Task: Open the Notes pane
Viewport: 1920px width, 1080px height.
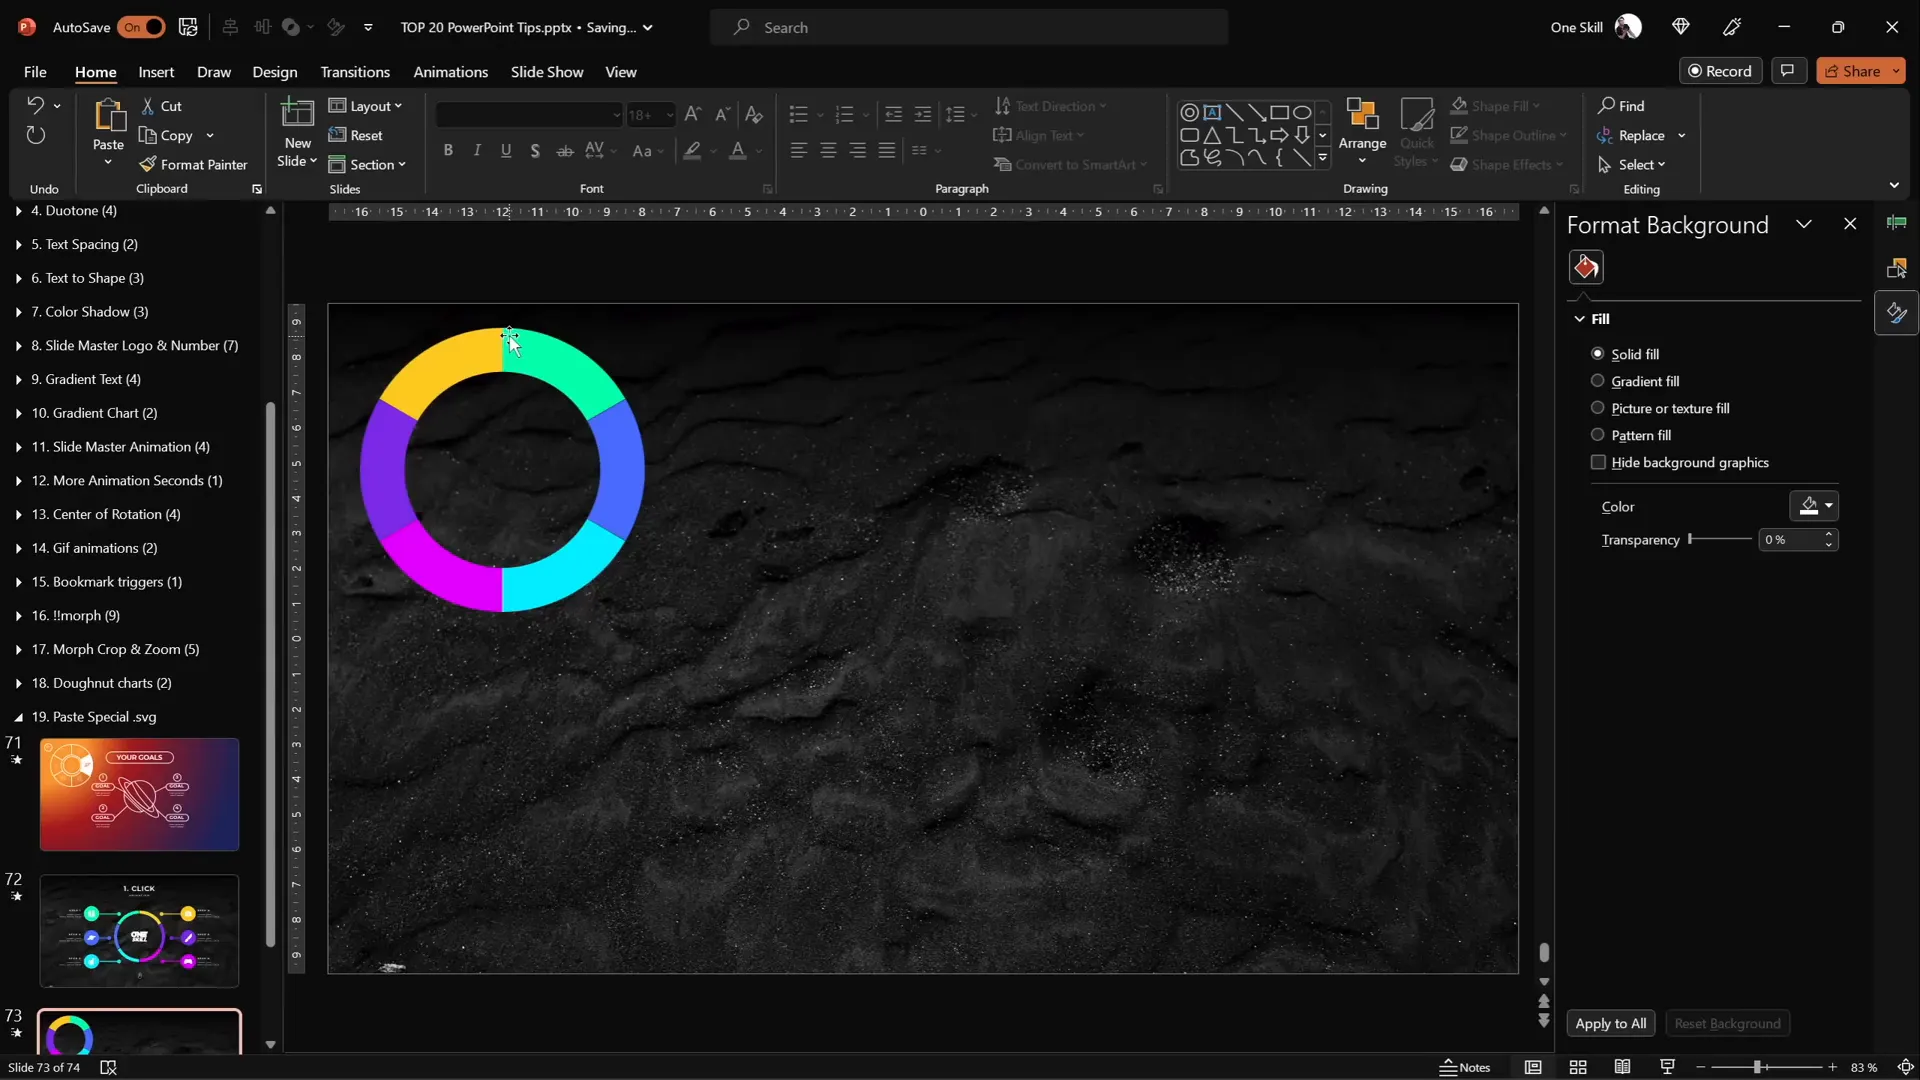Action: pyautogui.click(x=1465, y=1067)
